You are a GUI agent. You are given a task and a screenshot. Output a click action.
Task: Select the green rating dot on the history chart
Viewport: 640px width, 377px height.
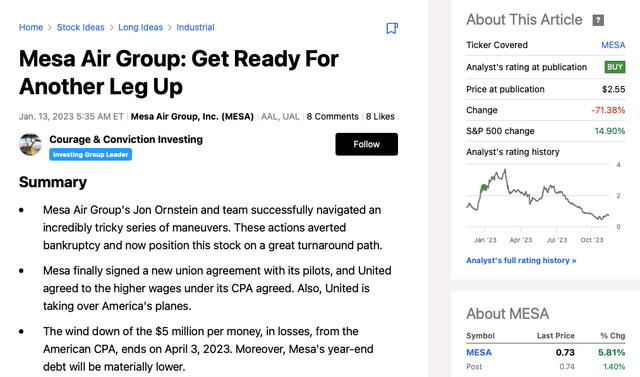[x=484, y=187]
